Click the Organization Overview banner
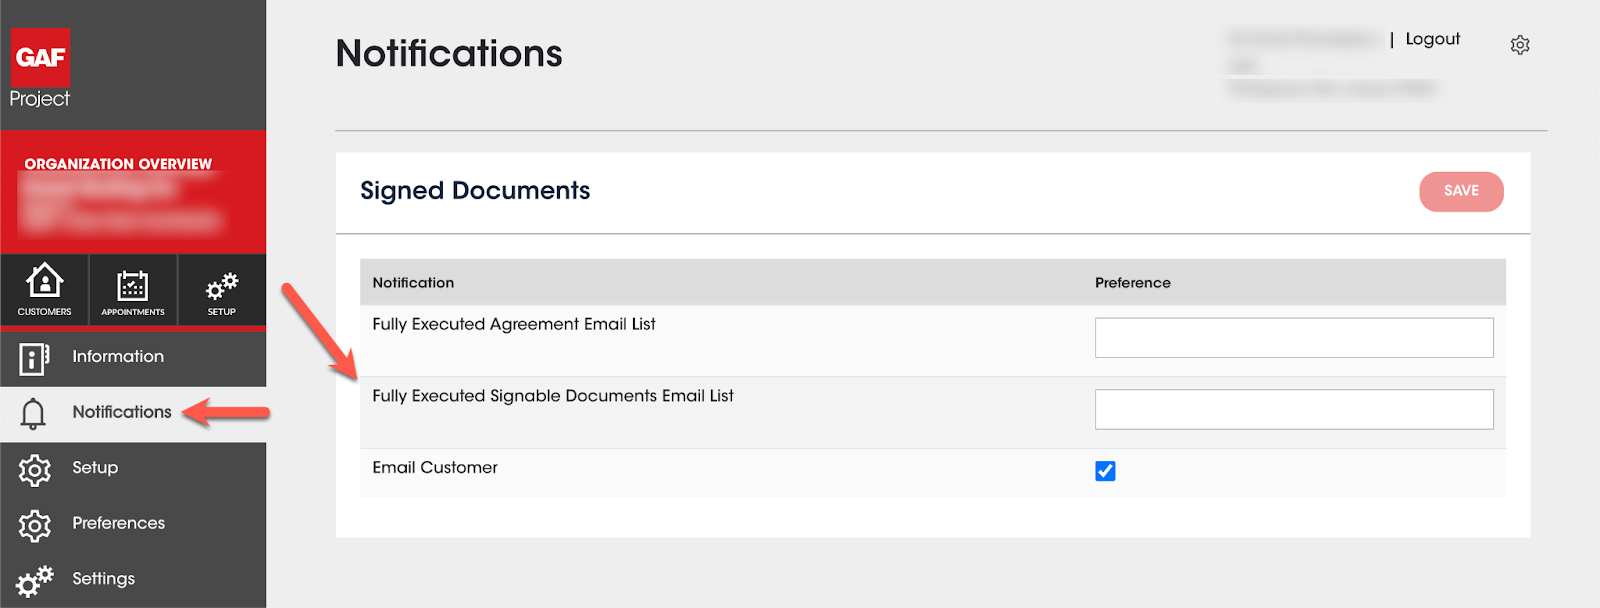The image size is (1600, 608). click(133, 191)
